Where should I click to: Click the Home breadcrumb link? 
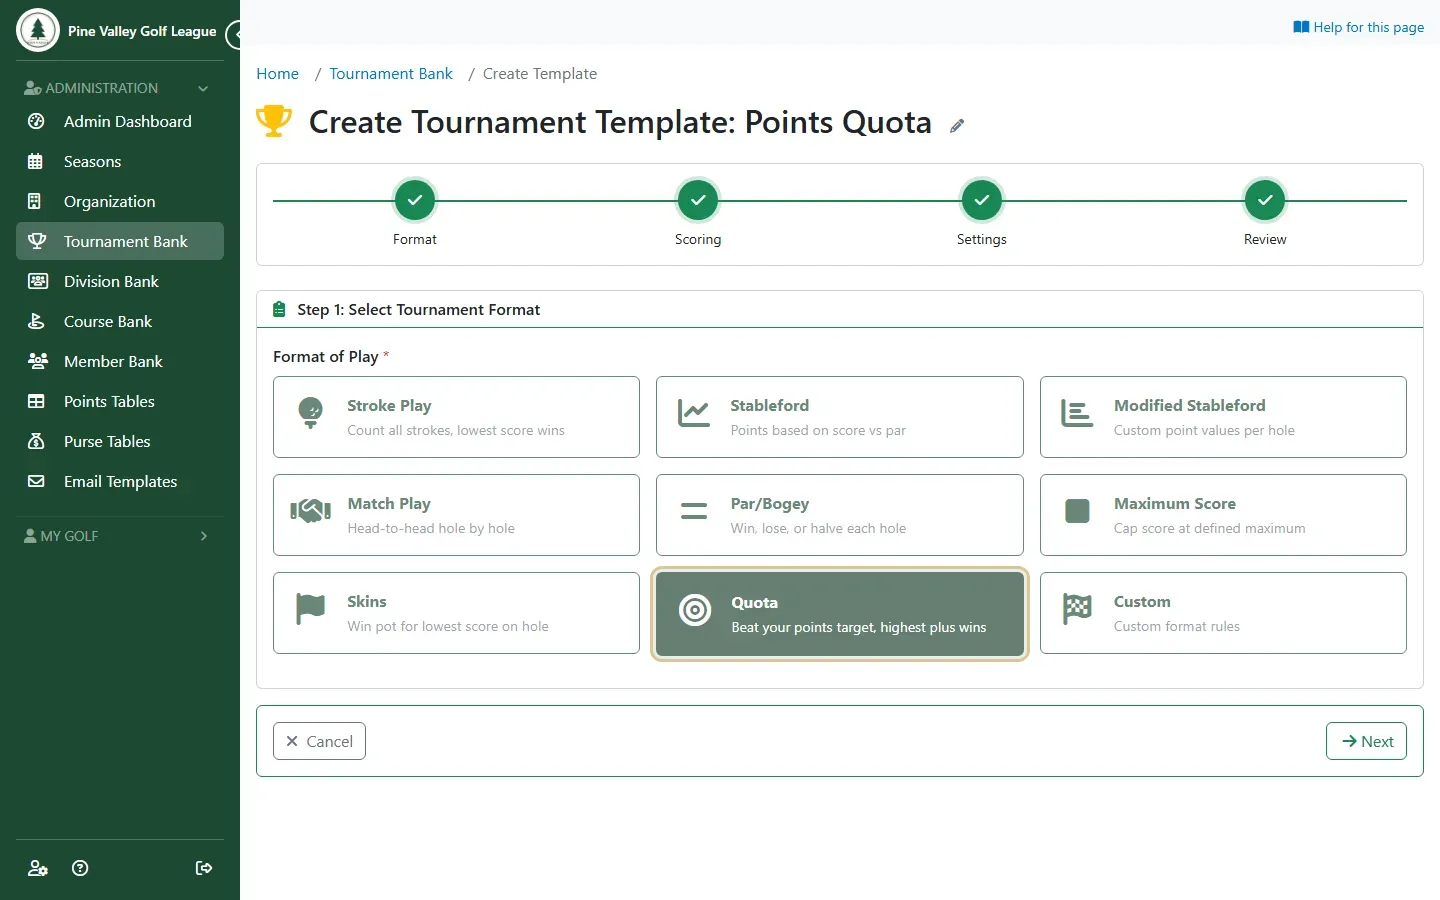coord(277,74)
